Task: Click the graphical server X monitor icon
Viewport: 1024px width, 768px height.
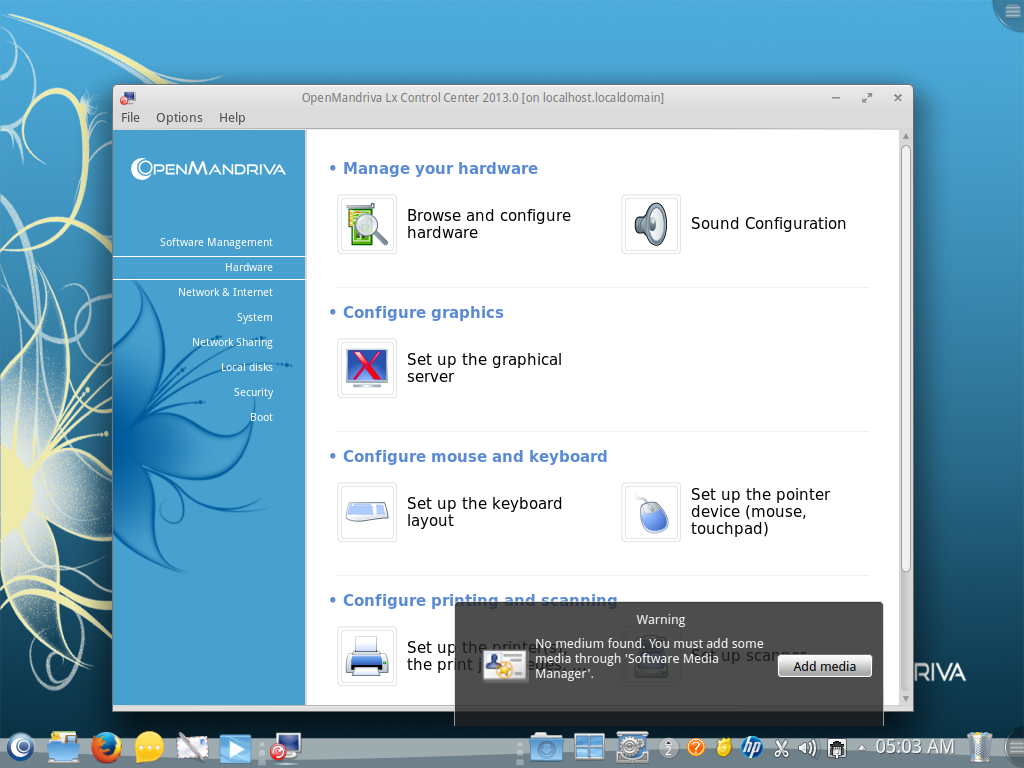Action: (x=367, y=368)
